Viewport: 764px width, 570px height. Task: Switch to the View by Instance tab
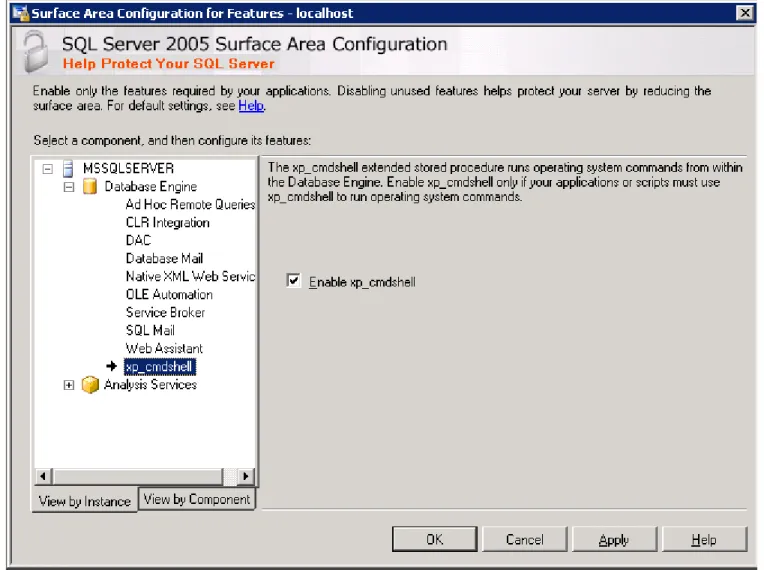(x=85, y=501)
